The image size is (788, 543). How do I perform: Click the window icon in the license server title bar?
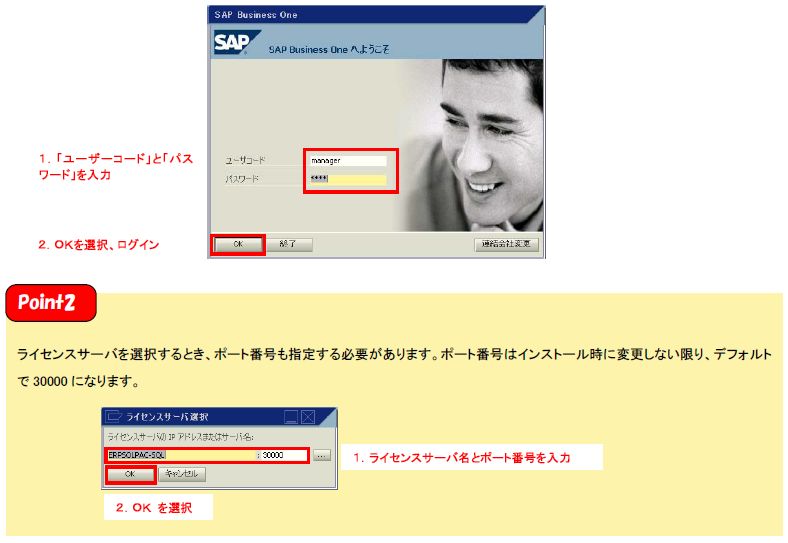coord(114,417)
